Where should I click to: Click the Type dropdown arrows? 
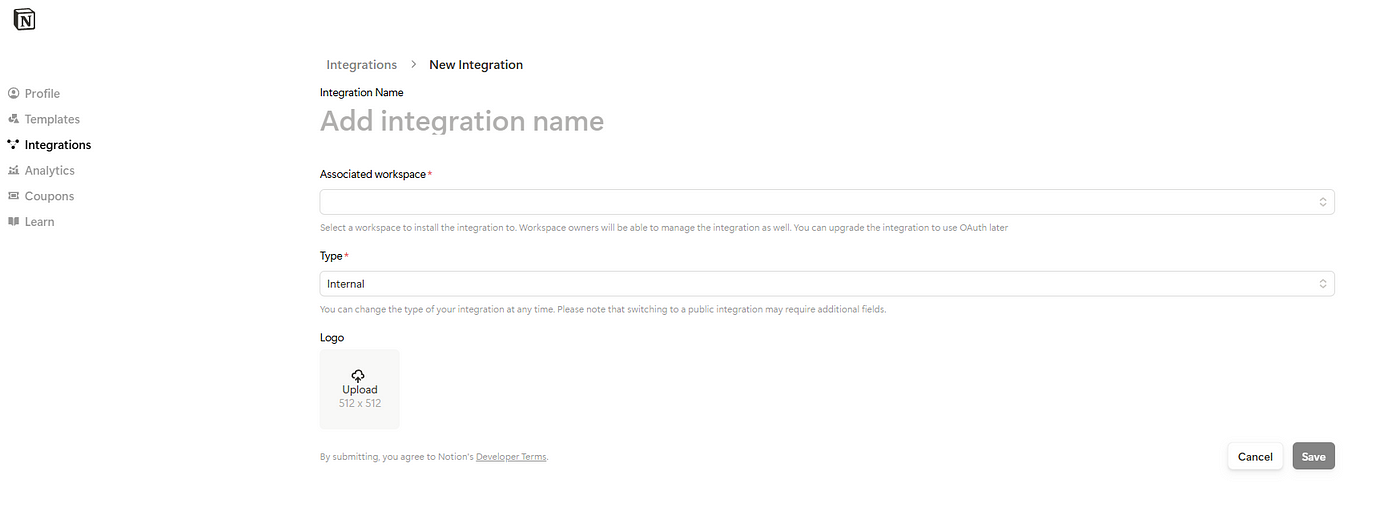pyautogui.click(x=1323, y=284)
